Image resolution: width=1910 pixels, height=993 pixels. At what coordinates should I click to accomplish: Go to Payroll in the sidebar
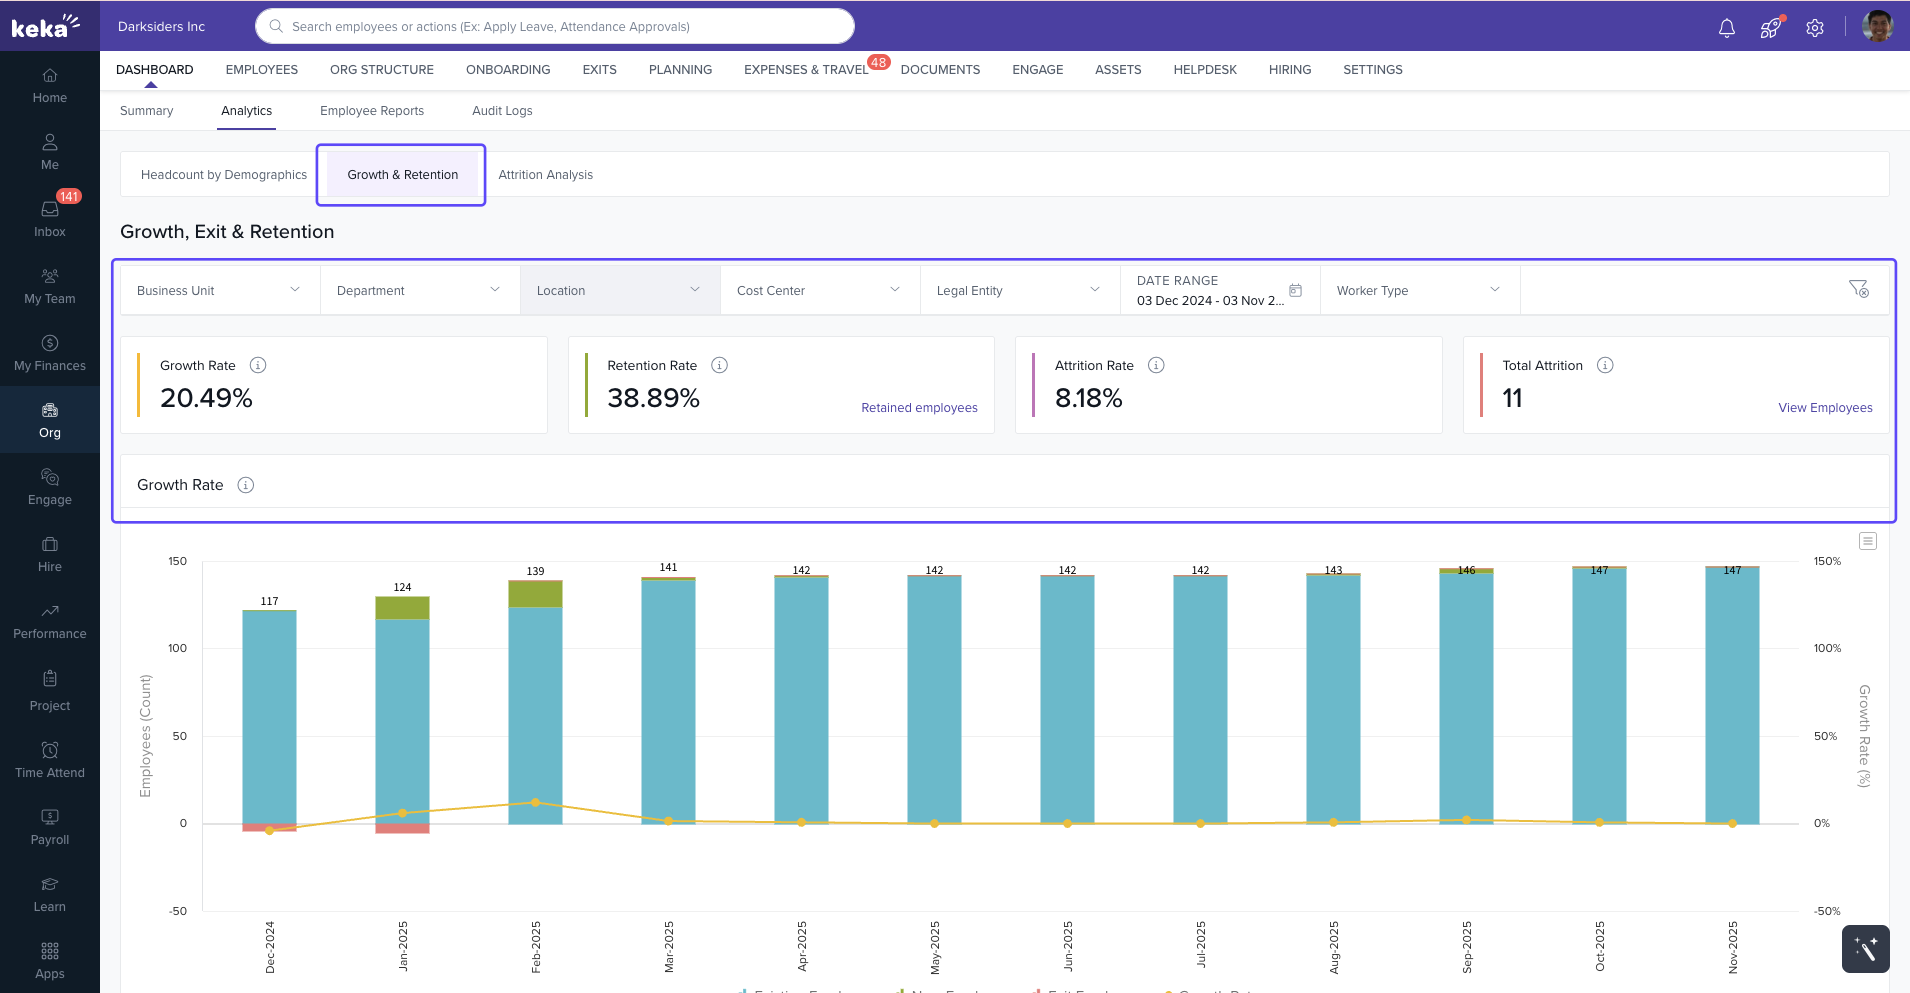coord(50,826)
